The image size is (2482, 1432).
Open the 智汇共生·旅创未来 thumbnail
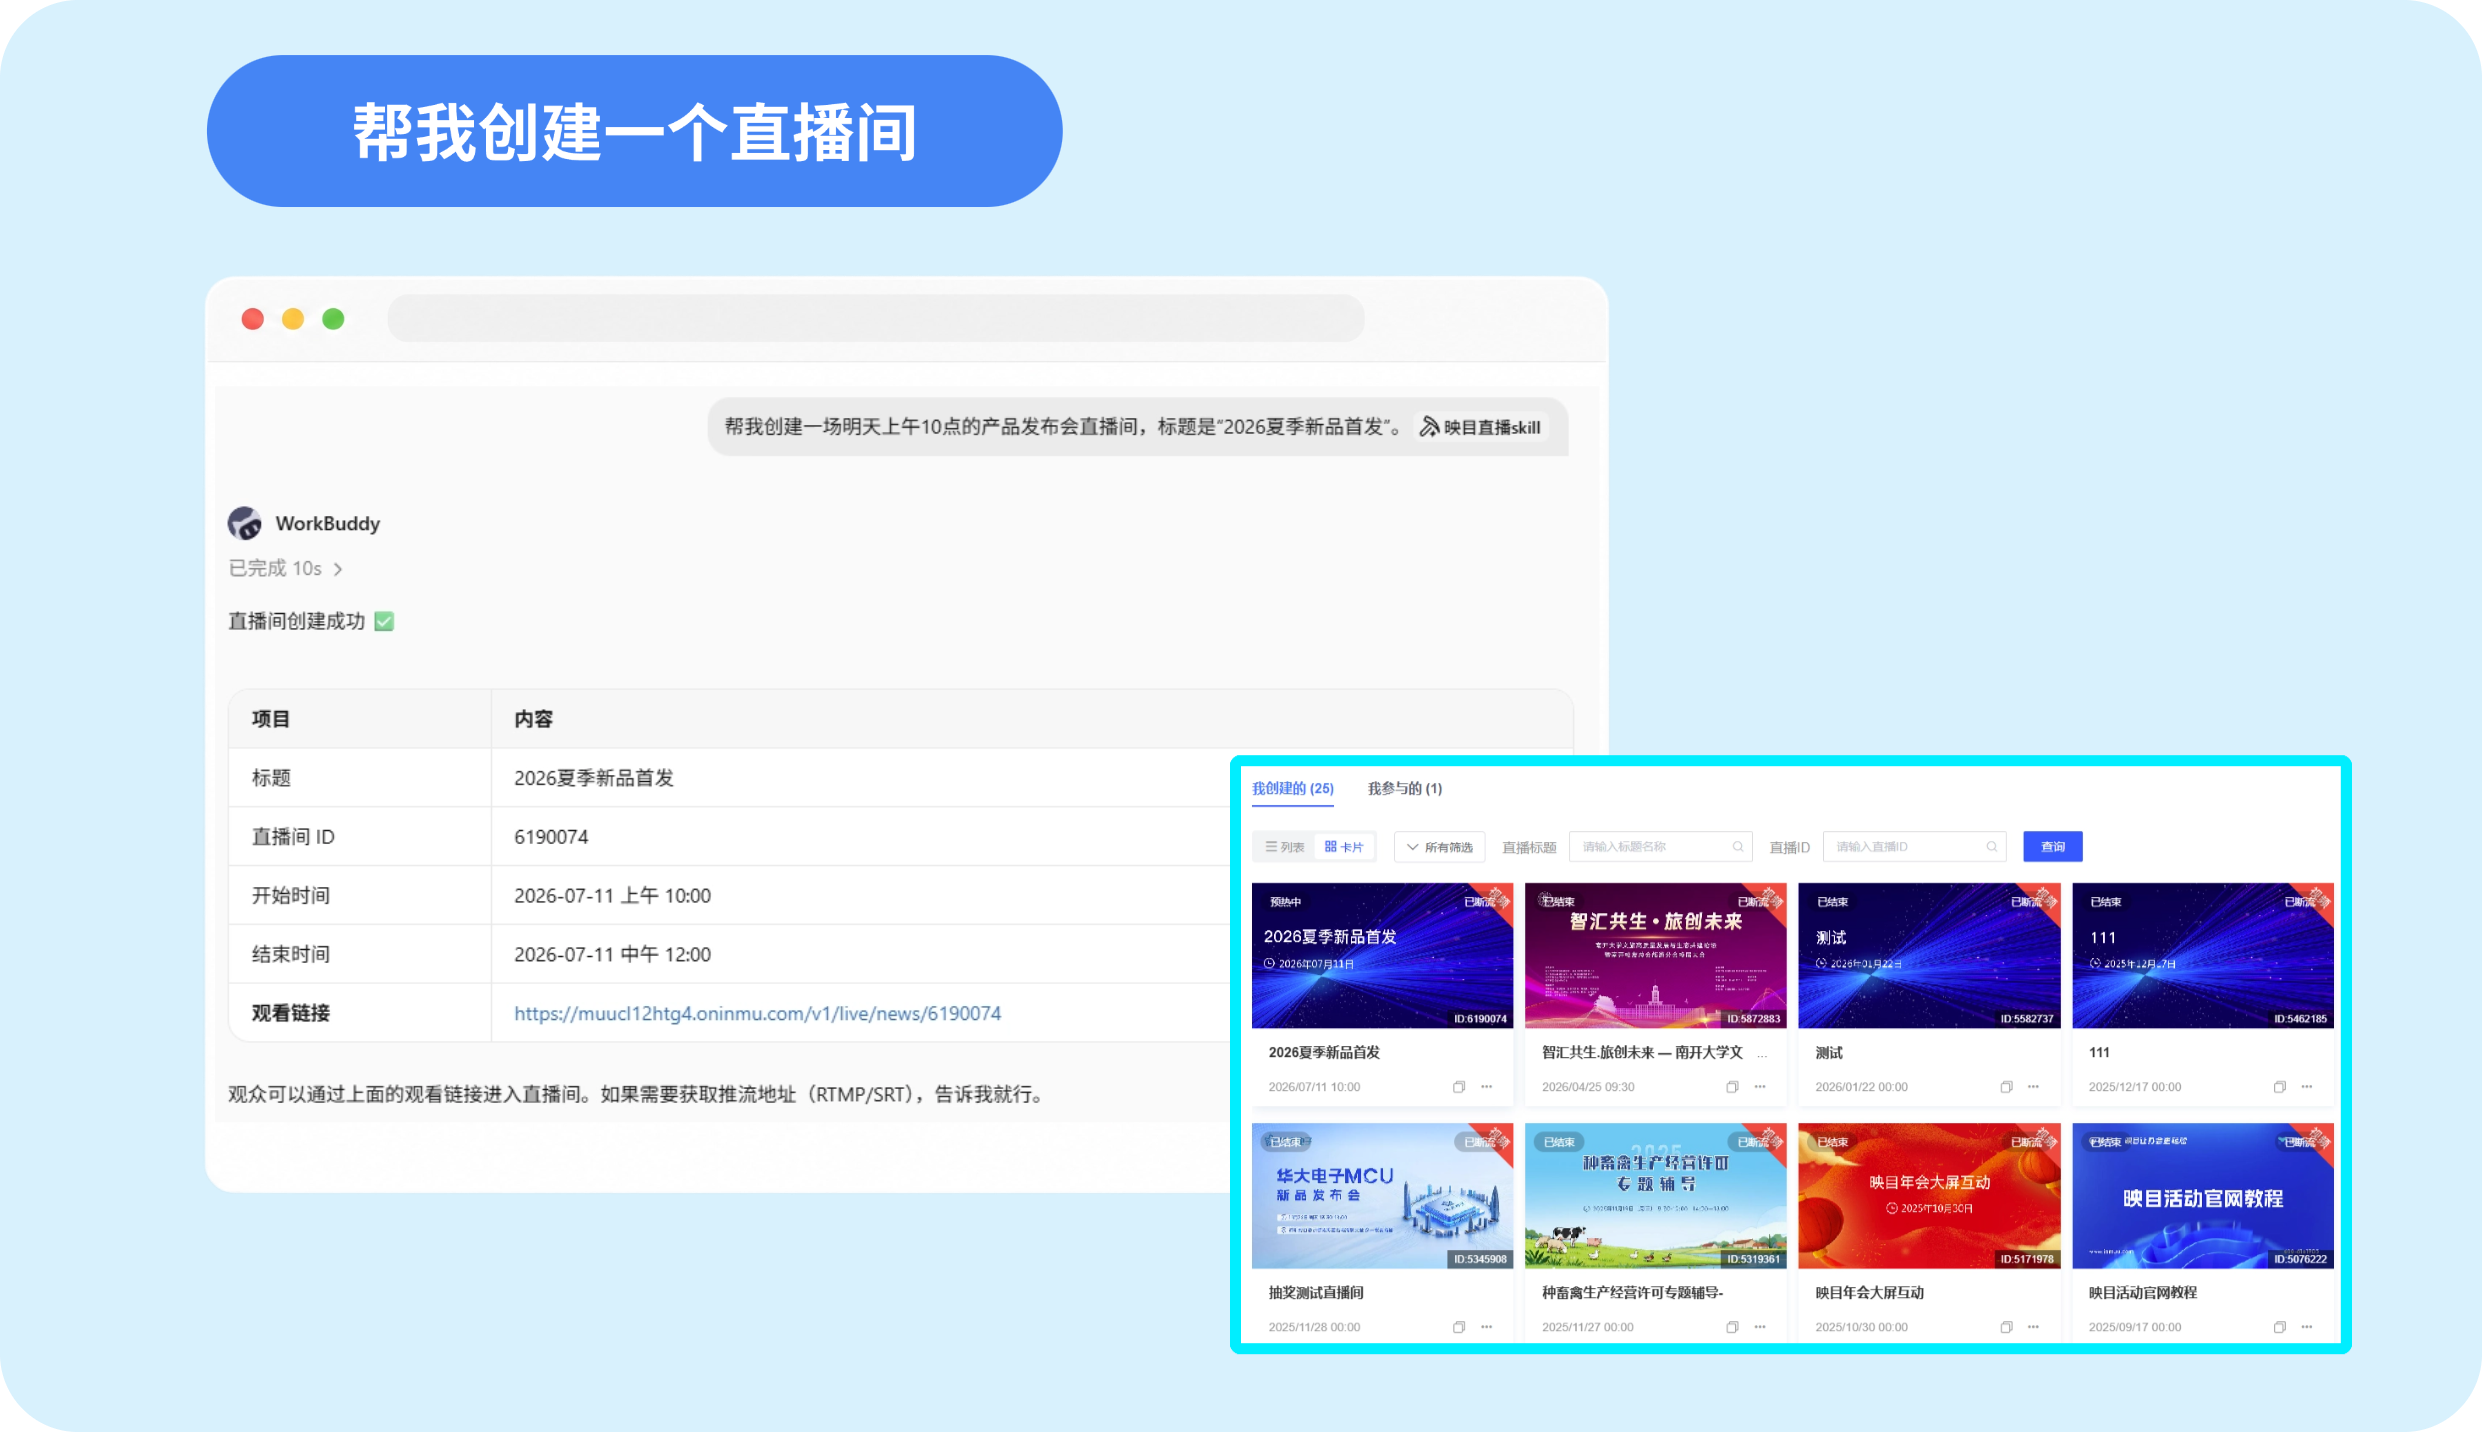(x=1655, y=955)
